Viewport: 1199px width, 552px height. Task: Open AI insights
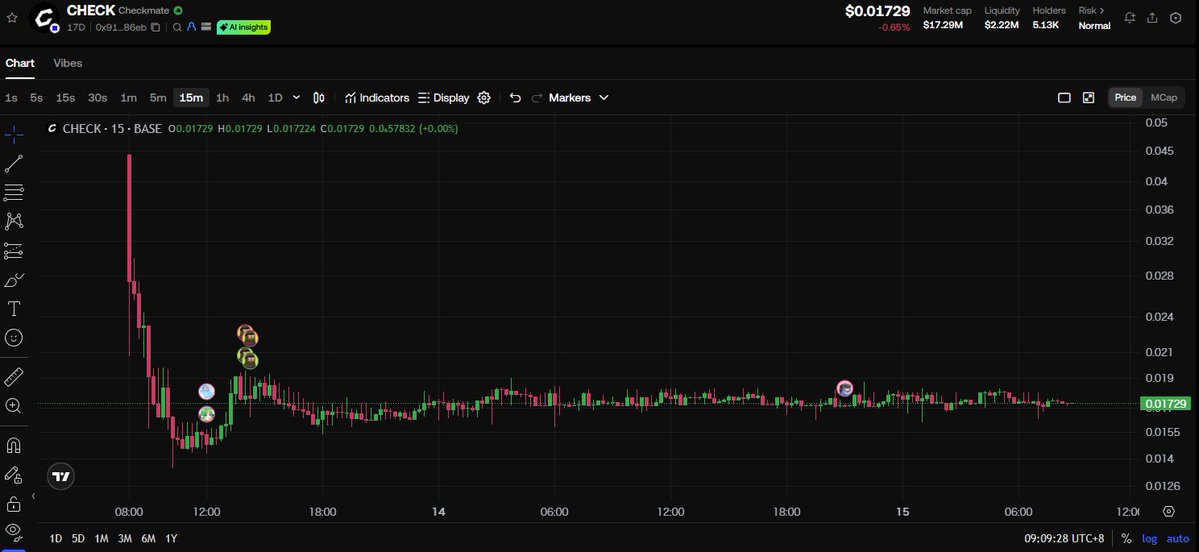click(243, 28)
